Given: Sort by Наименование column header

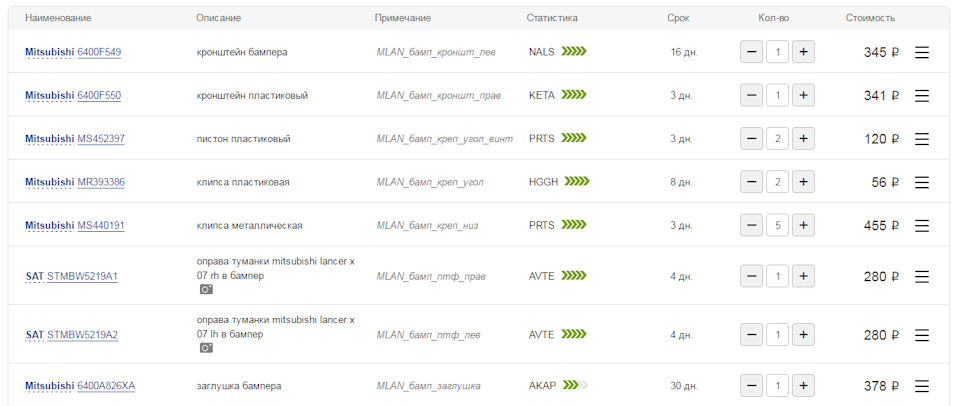Looking at the screenshot, I should pos(58,18).
